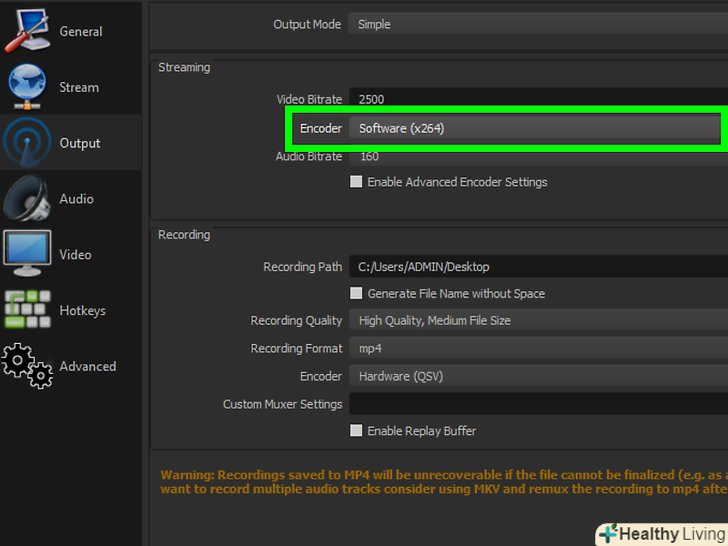
Task: Select the Hotkeys keyboard icon
Action: 27,310
